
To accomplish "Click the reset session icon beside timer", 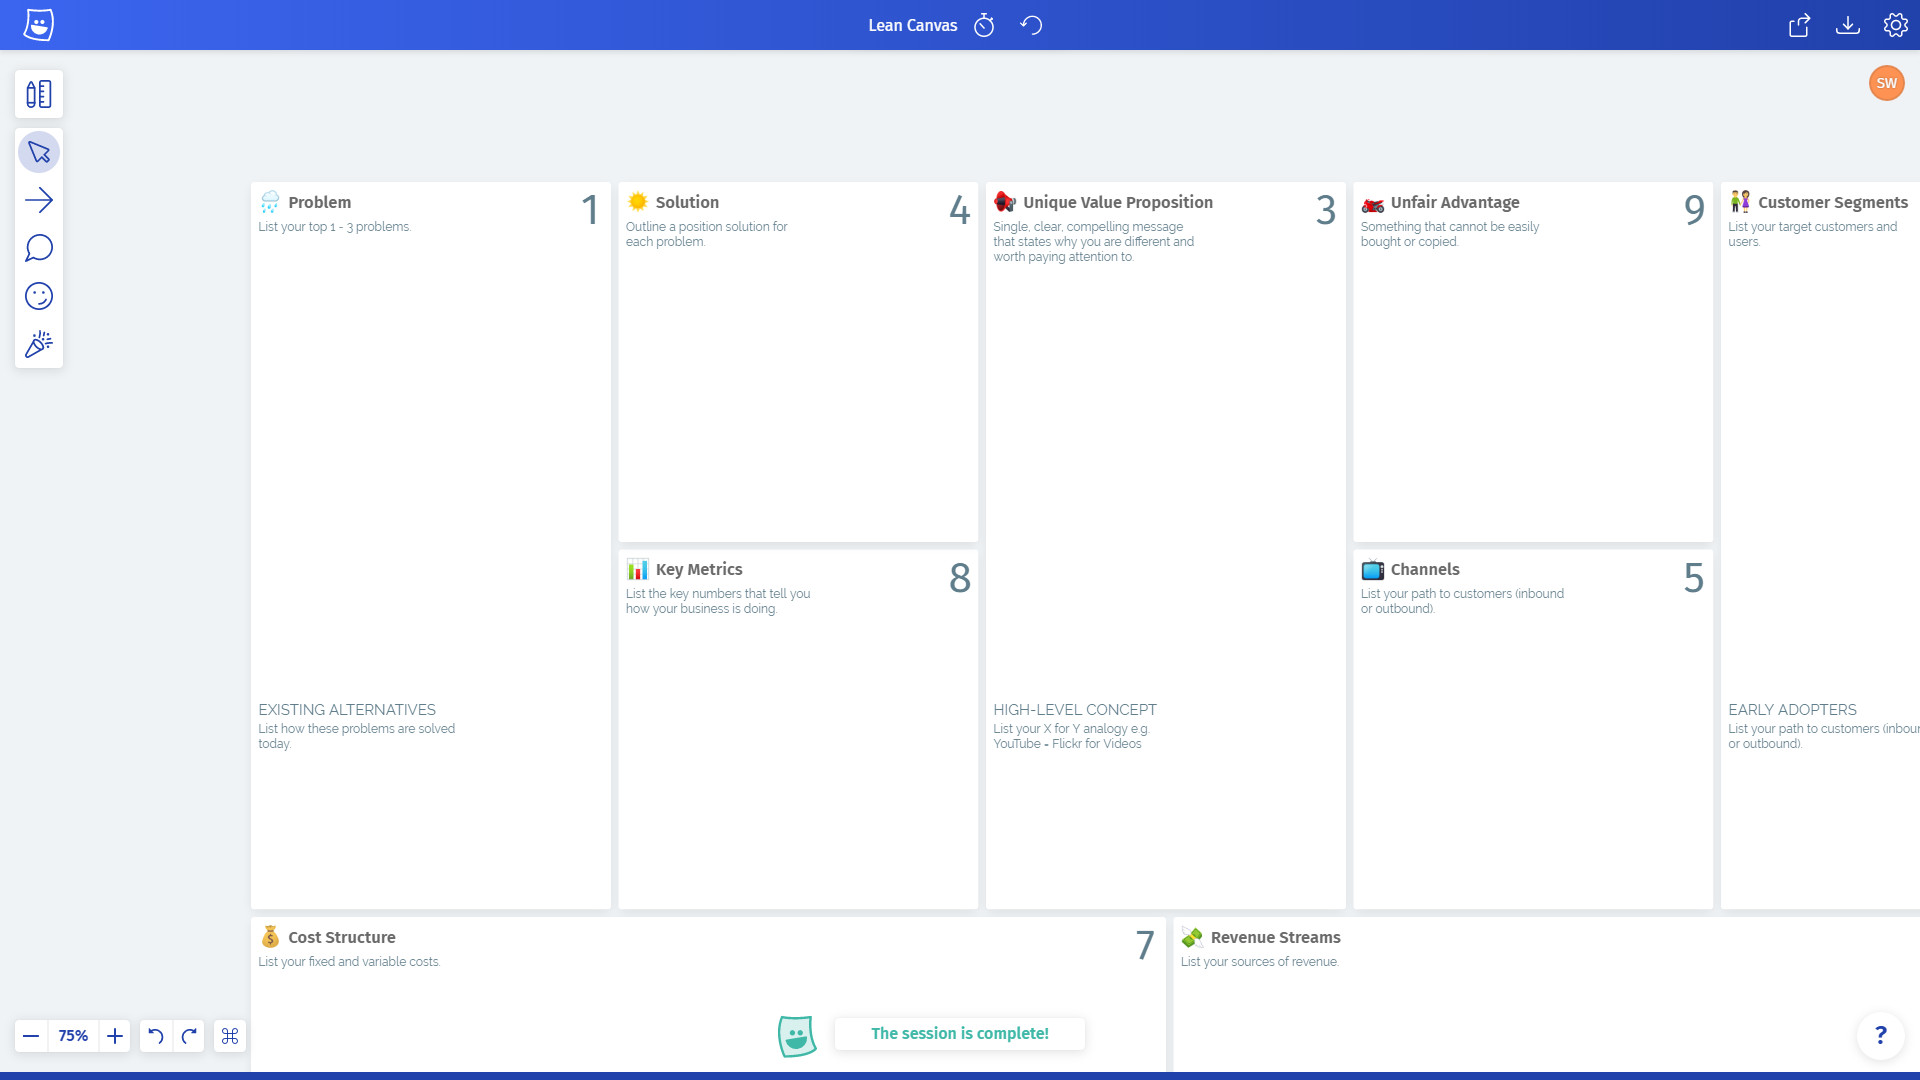I will (1031, 25).
